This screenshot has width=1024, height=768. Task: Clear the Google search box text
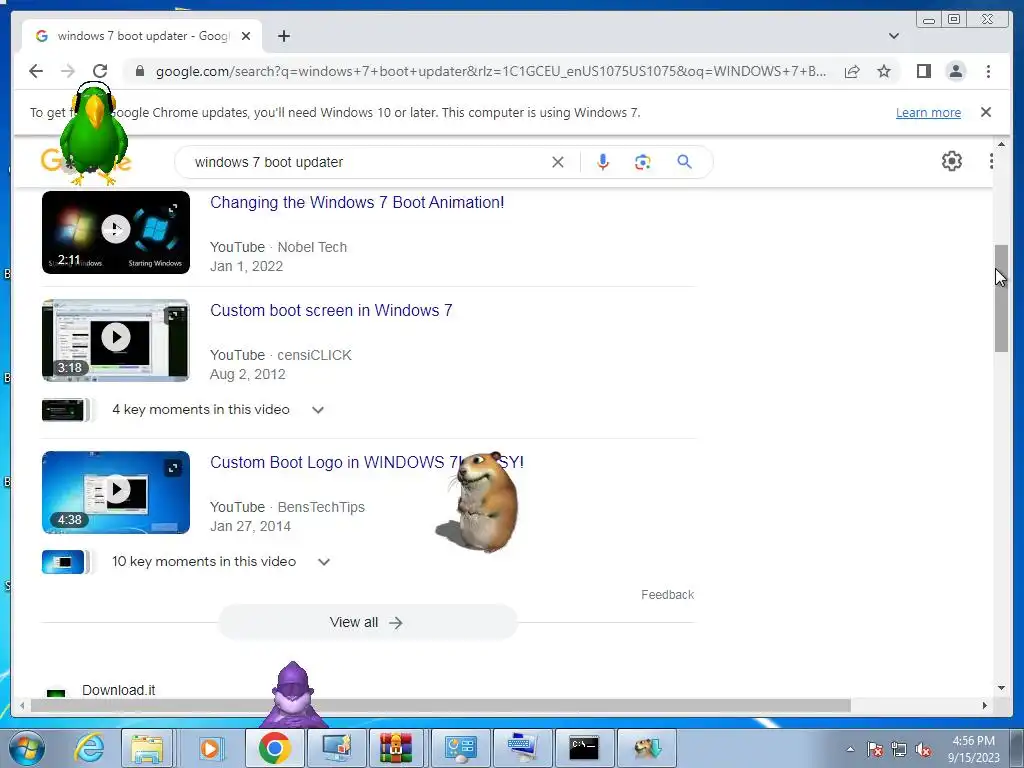click(x=557, y=162)
